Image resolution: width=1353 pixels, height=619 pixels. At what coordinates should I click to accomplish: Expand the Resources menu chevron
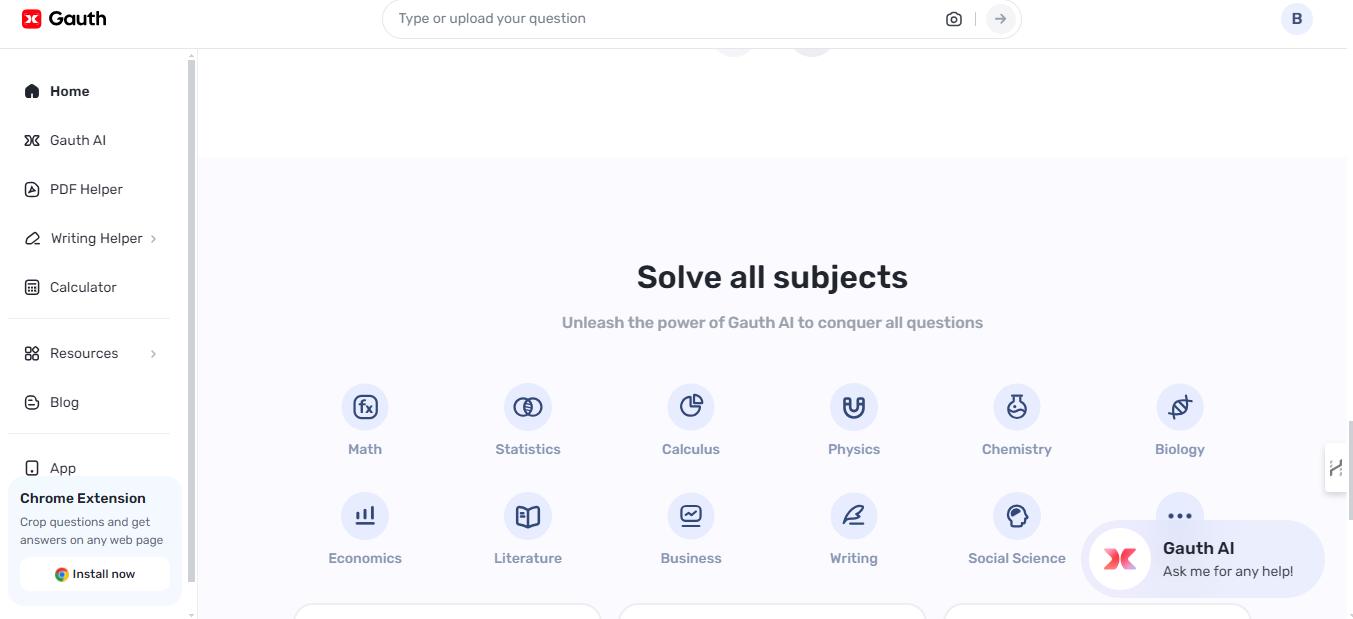(x=153, y=354)
